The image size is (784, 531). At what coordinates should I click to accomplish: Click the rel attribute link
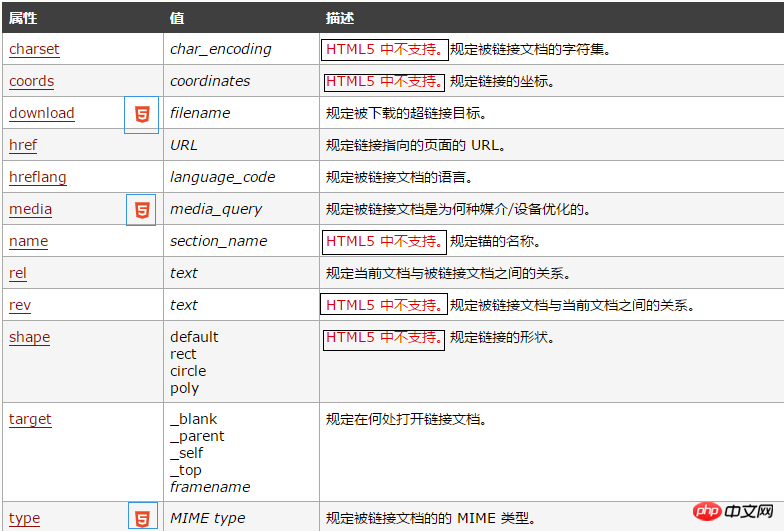coord(18,273)
